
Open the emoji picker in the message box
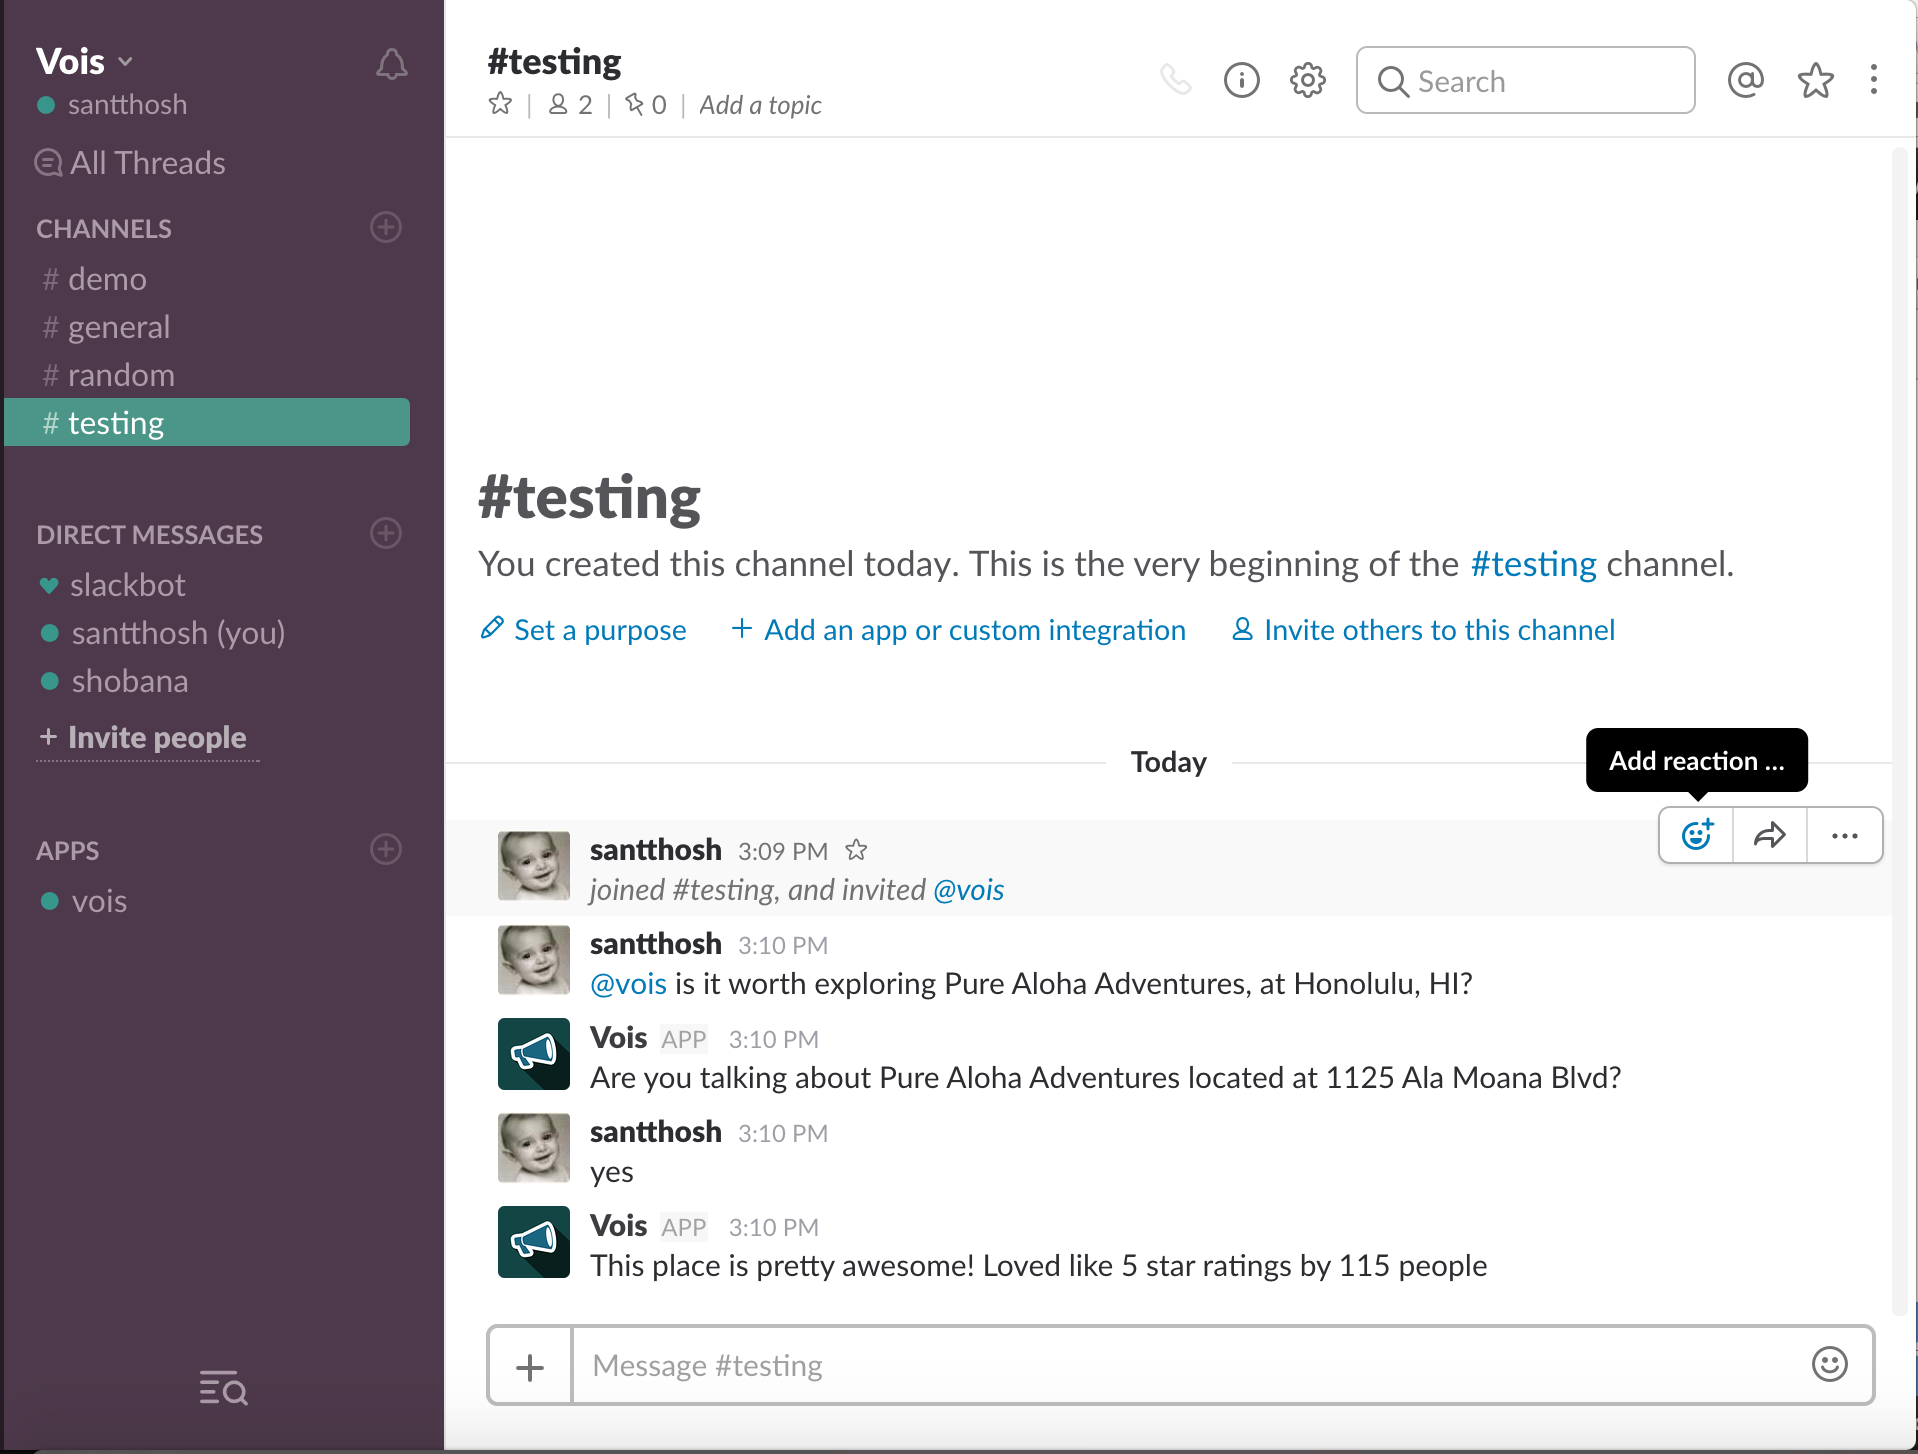tap(1830, 1365)
